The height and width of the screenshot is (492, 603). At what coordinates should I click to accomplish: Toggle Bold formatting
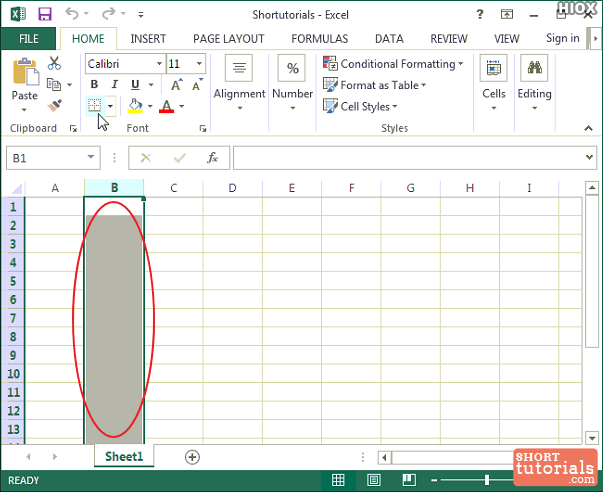[x=94, y=84]
